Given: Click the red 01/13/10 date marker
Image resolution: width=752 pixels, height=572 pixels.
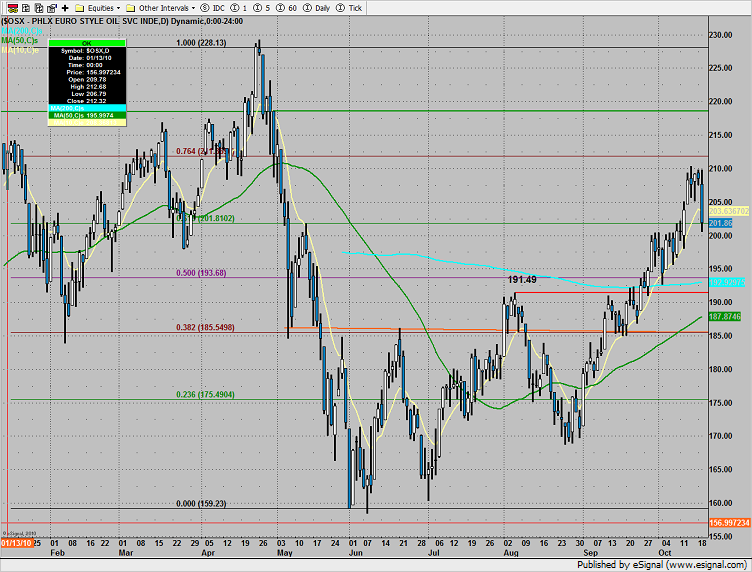Looking at the screenshot, I should (x=16, y=543).
